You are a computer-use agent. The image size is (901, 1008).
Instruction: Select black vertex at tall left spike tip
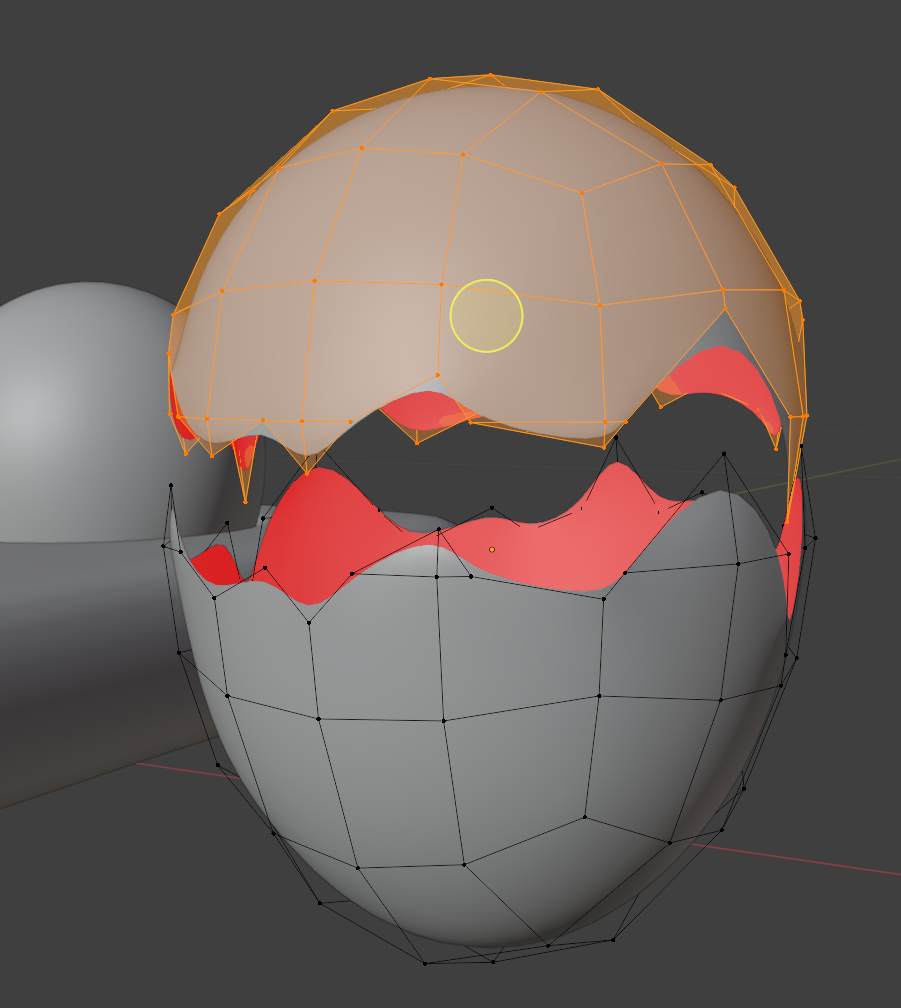pos(170,485)
